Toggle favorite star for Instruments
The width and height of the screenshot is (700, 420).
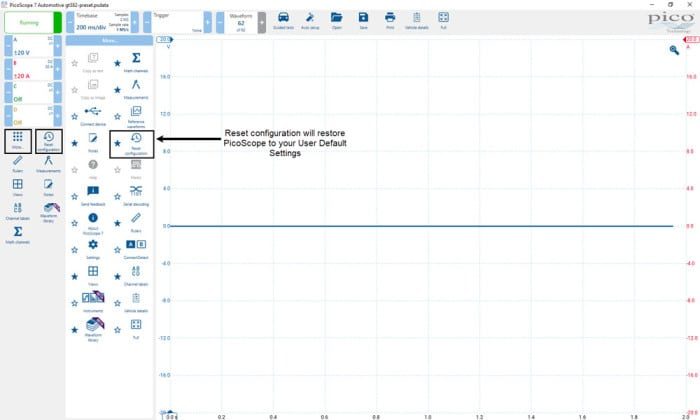[75, 304]
